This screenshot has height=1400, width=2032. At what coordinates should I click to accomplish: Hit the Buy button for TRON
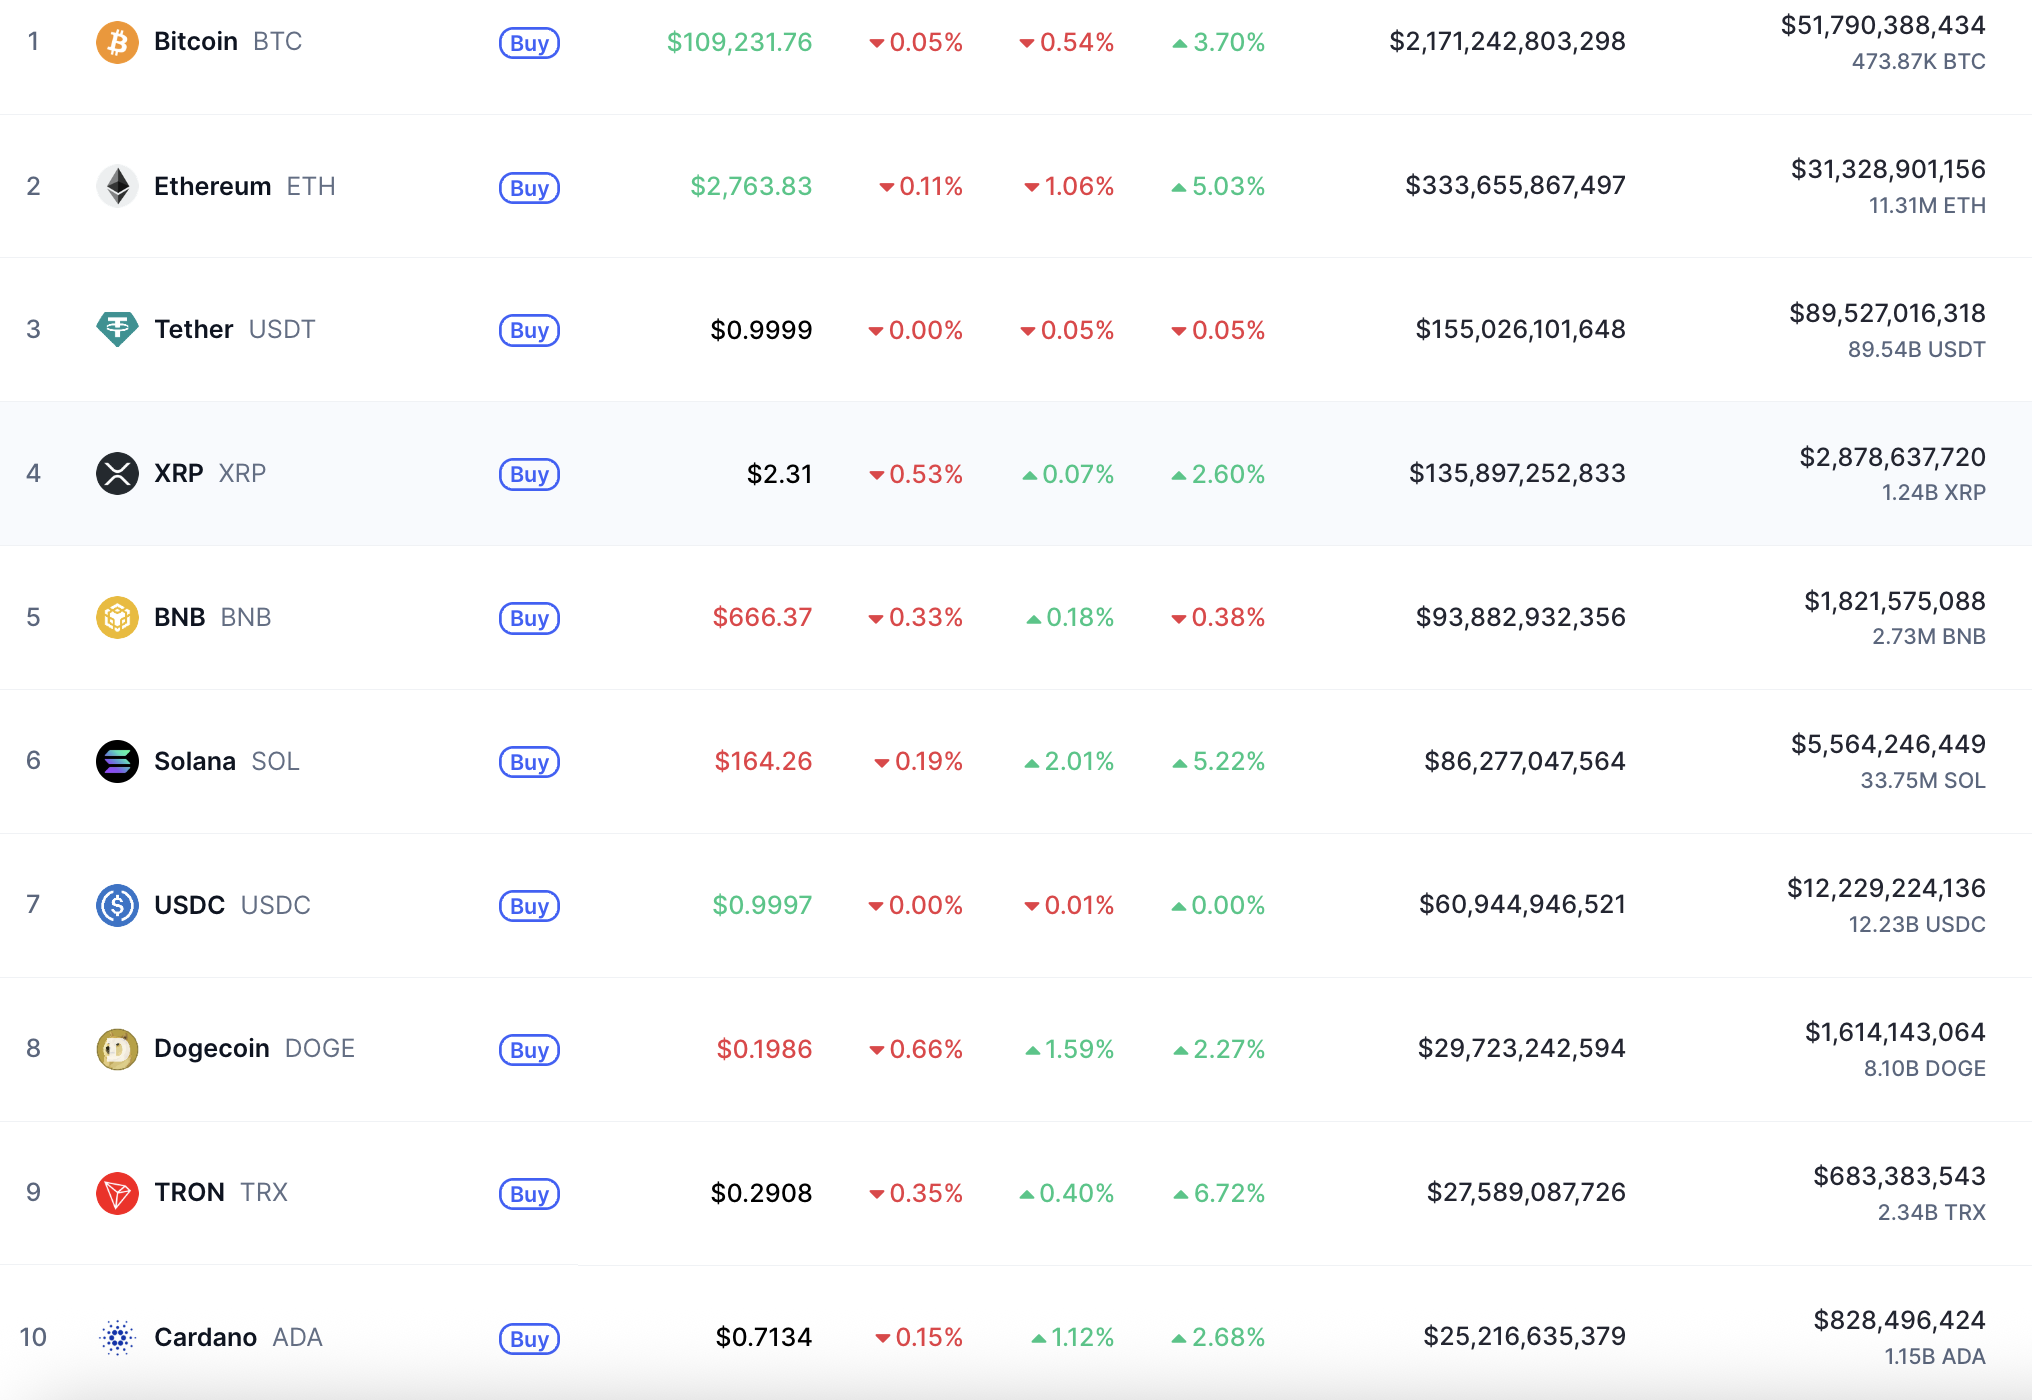529,1194
